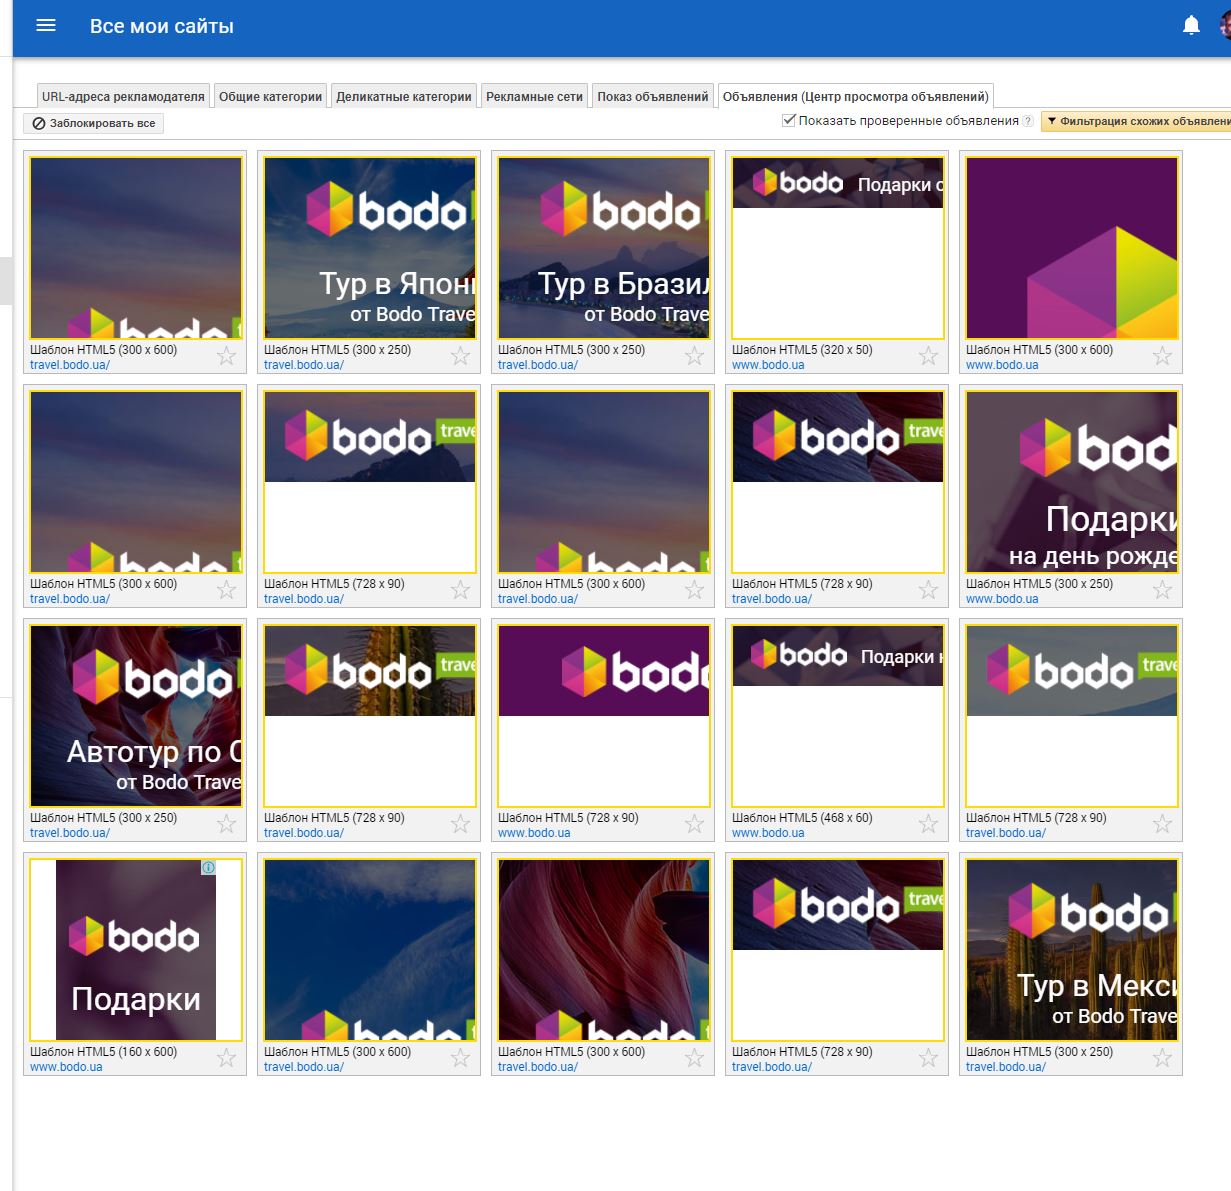Open travel.bodo.ua link under Тур в Бразил ad
The height and width of the screenshot is (1191, 1231).
click(x=538, y=365)
